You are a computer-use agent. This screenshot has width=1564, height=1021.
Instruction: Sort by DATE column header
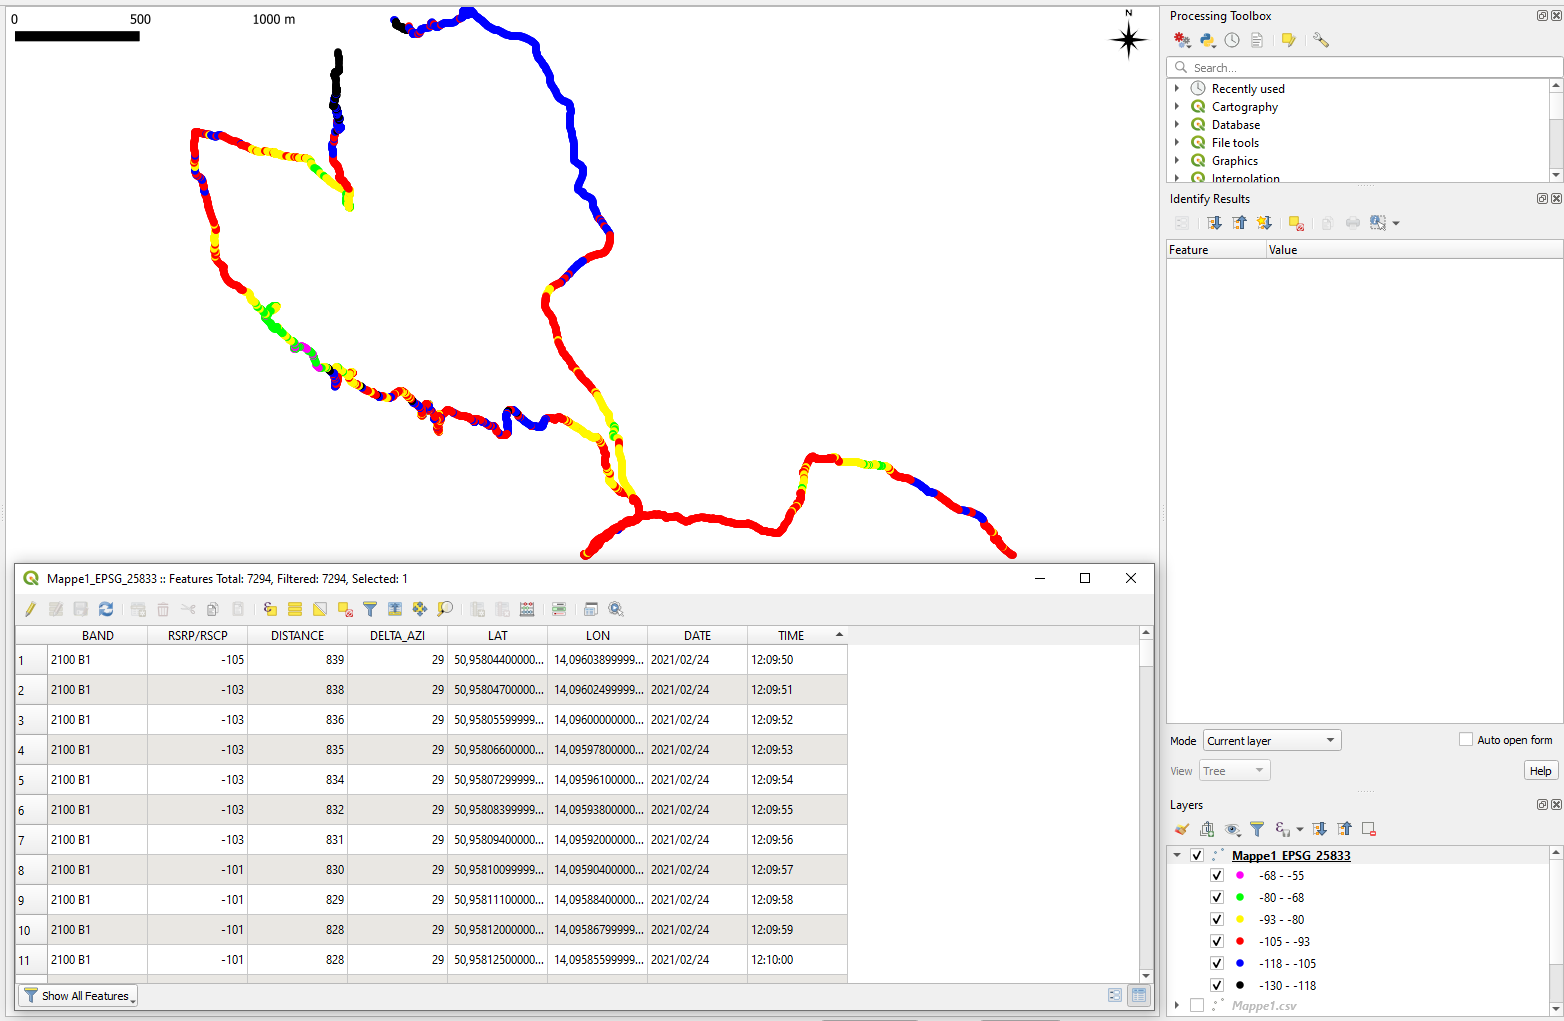[698, 635]
